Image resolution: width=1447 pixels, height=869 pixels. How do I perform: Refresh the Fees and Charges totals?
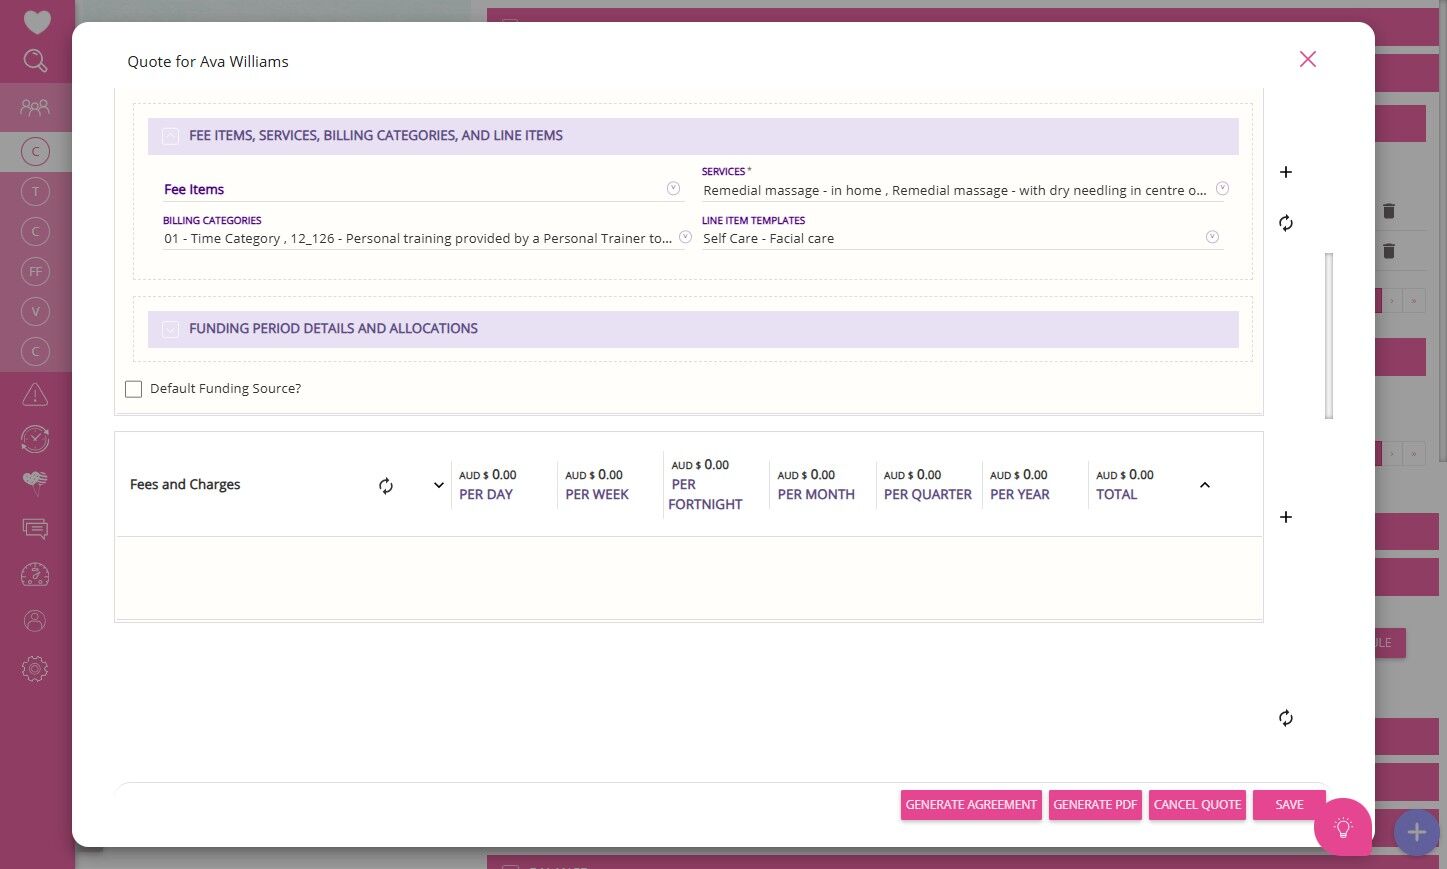[x=386, y=486]
